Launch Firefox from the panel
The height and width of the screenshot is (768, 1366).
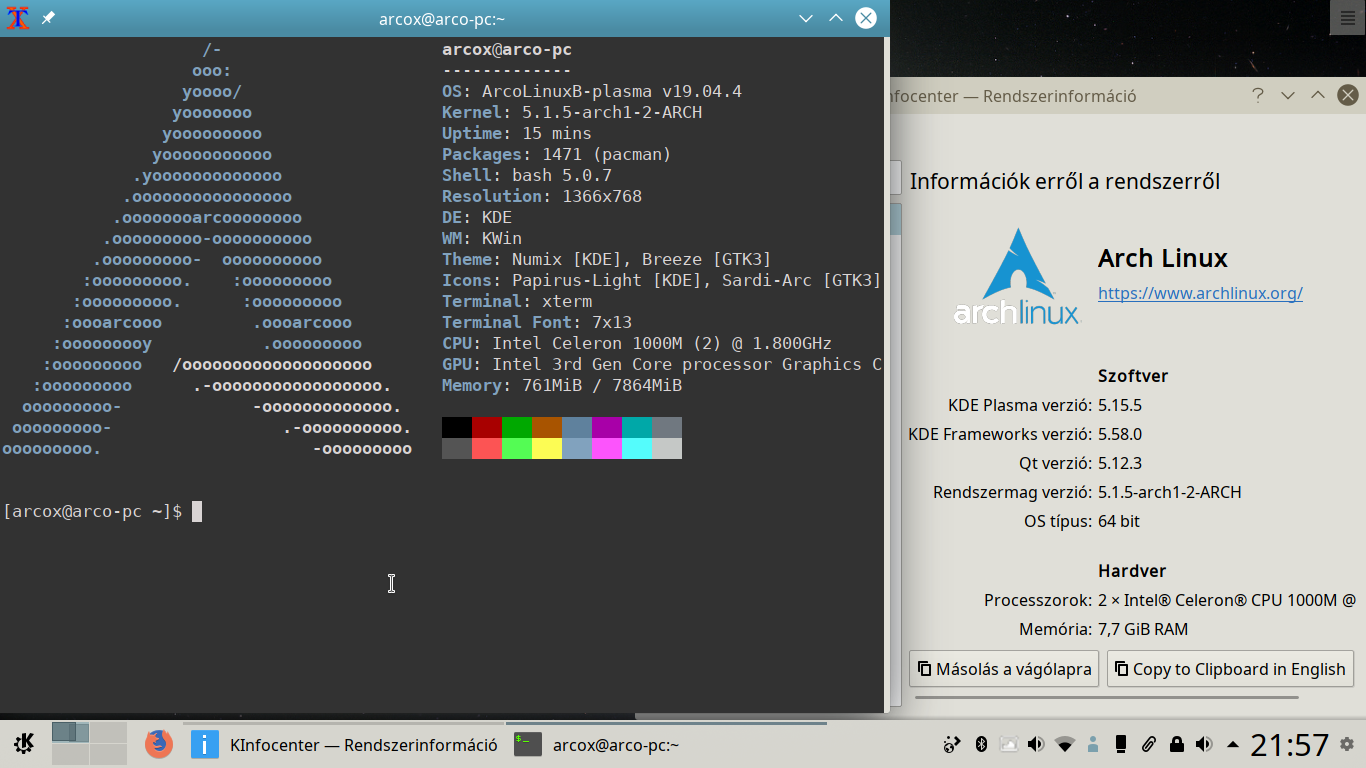tap(158, 744)
